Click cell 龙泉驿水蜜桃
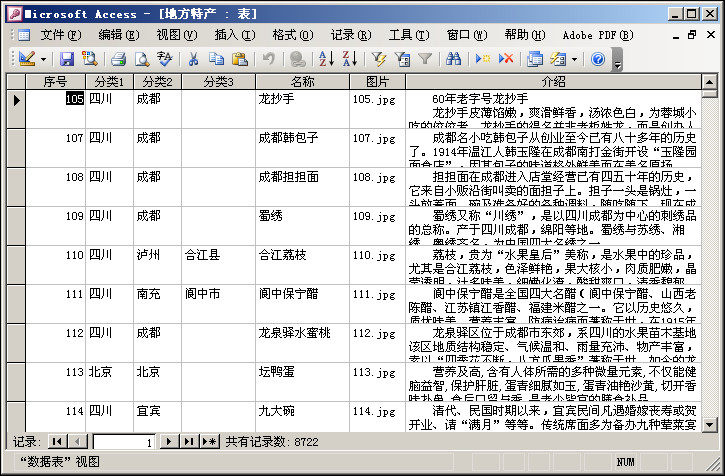The height and width of the screenshot is (476, 725). [x=302, y=343]
